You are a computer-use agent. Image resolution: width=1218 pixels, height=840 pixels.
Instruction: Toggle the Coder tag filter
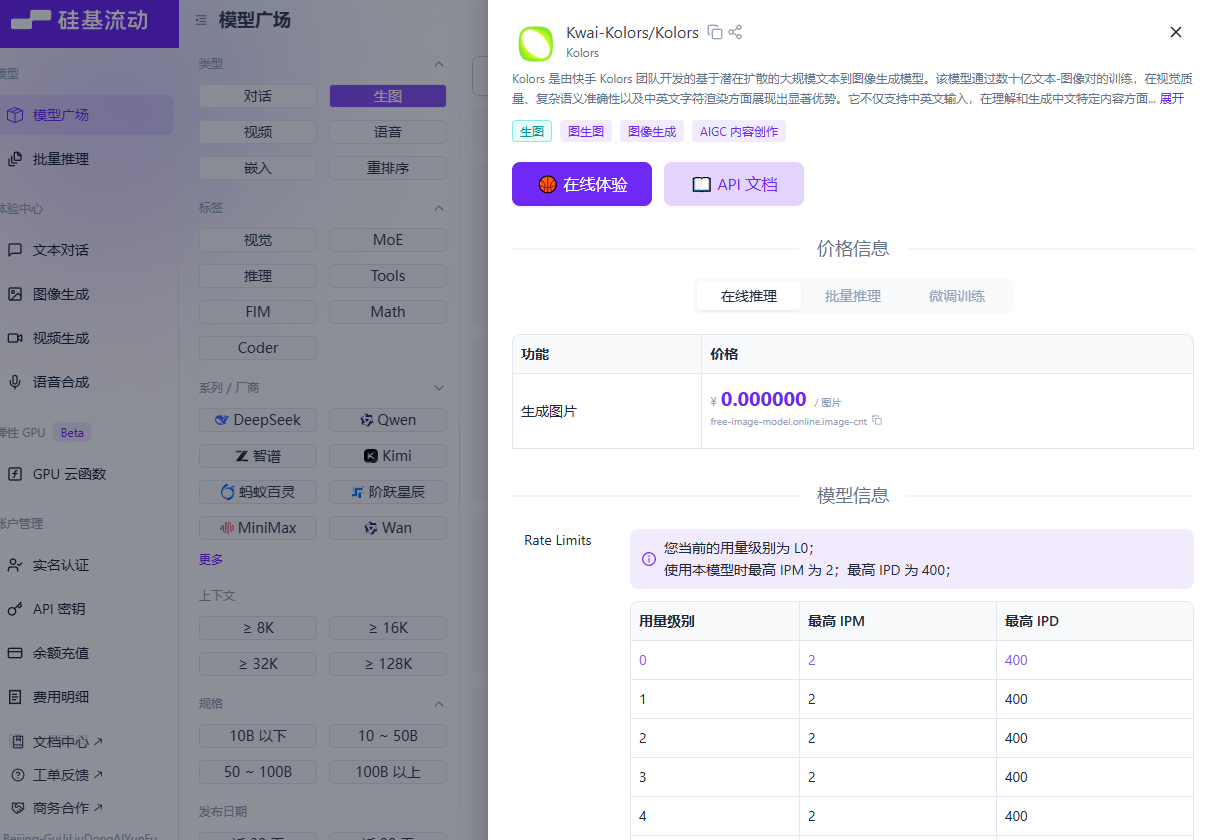pyautogui.click(x=258, y=348)
